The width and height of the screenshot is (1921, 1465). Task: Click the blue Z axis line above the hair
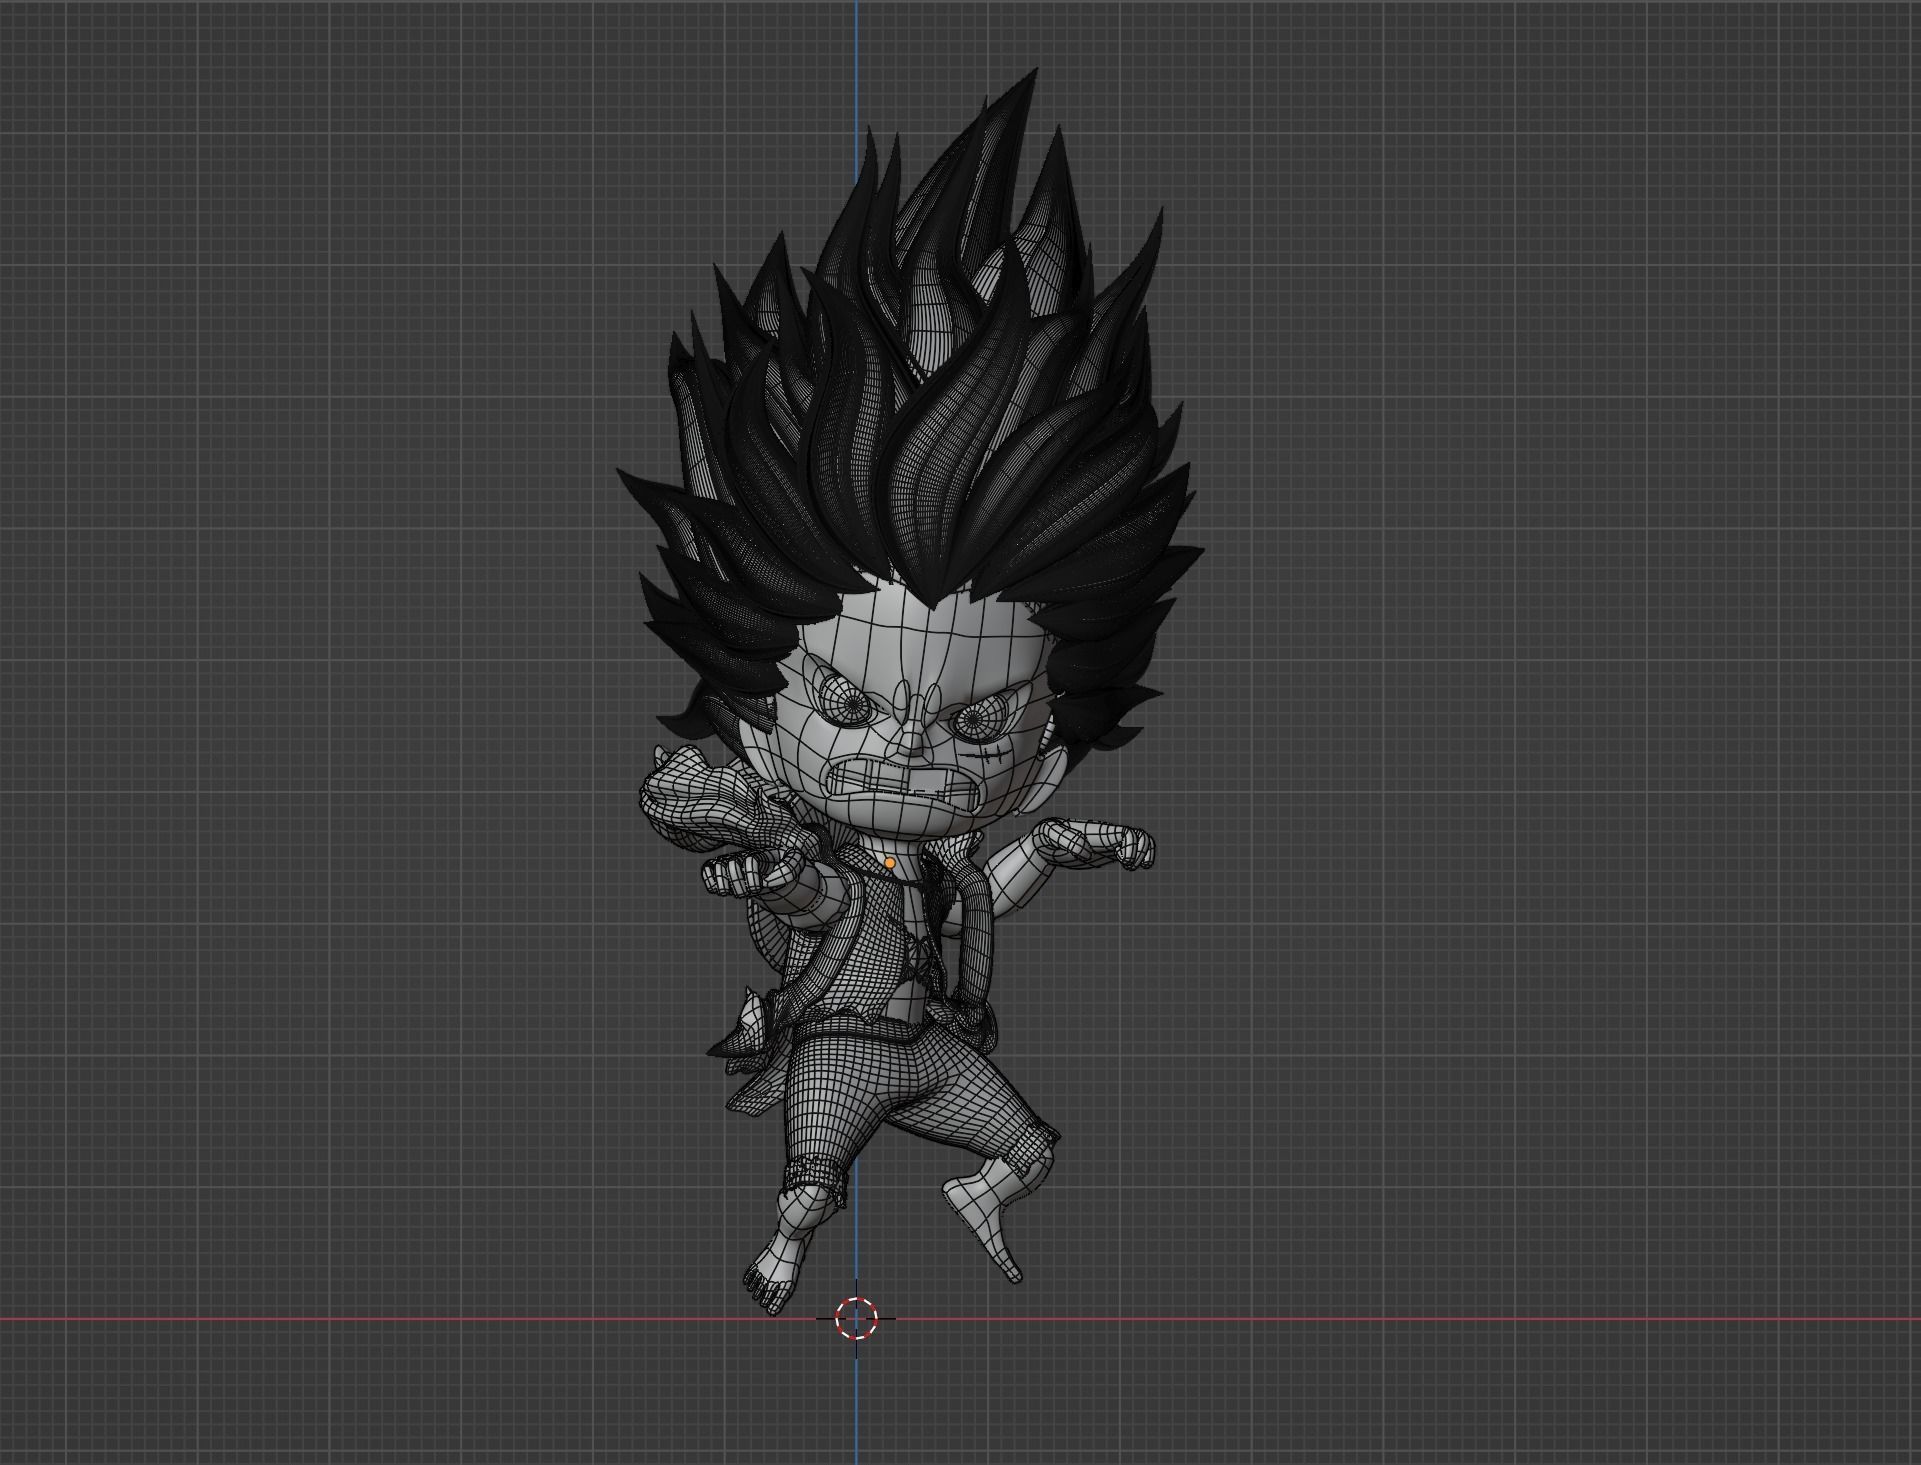click(x=856, y=60)
